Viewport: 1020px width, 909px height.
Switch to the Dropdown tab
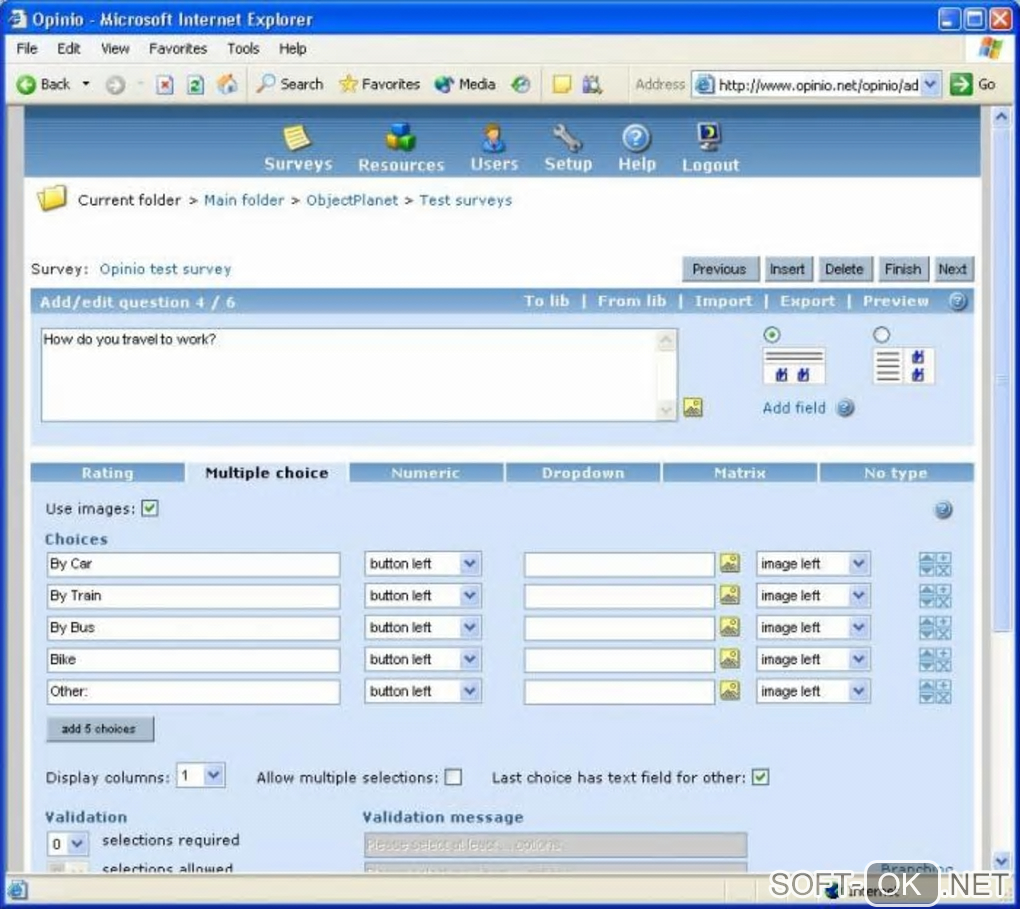click(x=583, y=473)
